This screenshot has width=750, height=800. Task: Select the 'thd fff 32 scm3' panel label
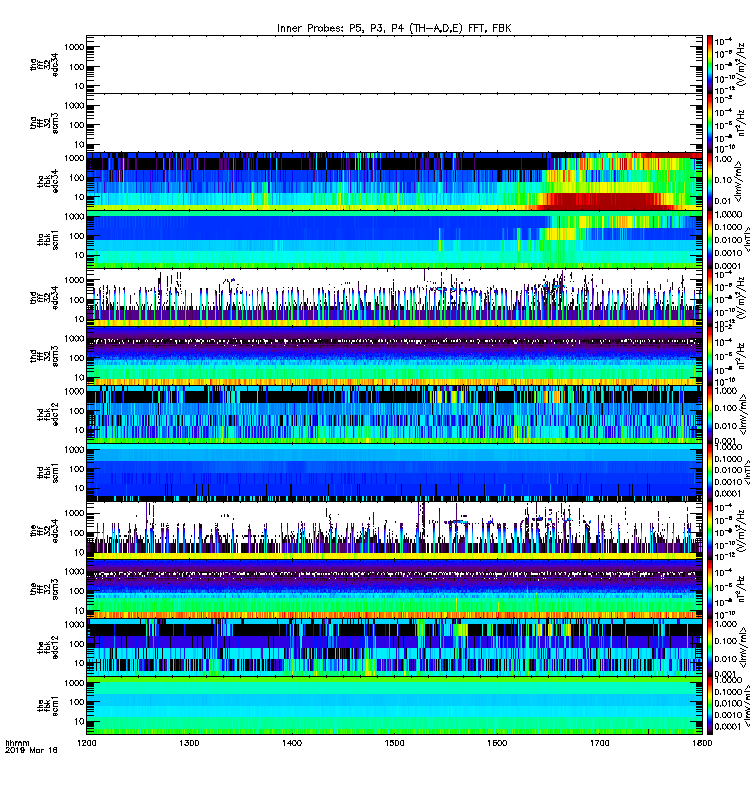coord(44,356)
